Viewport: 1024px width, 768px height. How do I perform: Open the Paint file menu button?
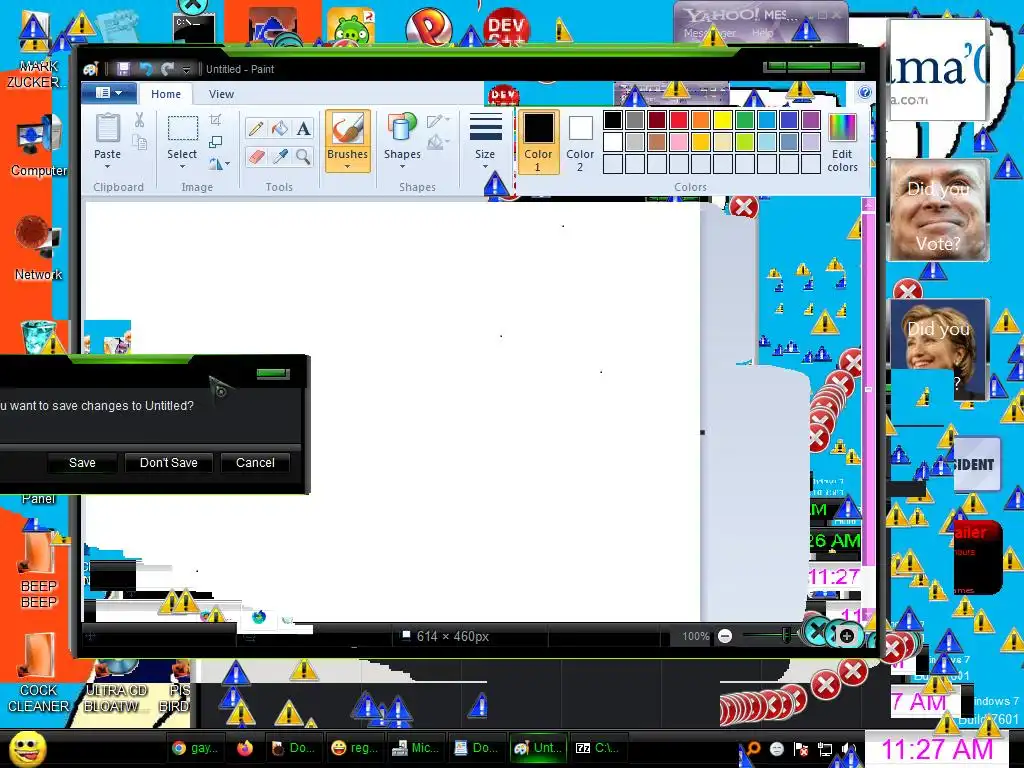click(109, 93)
